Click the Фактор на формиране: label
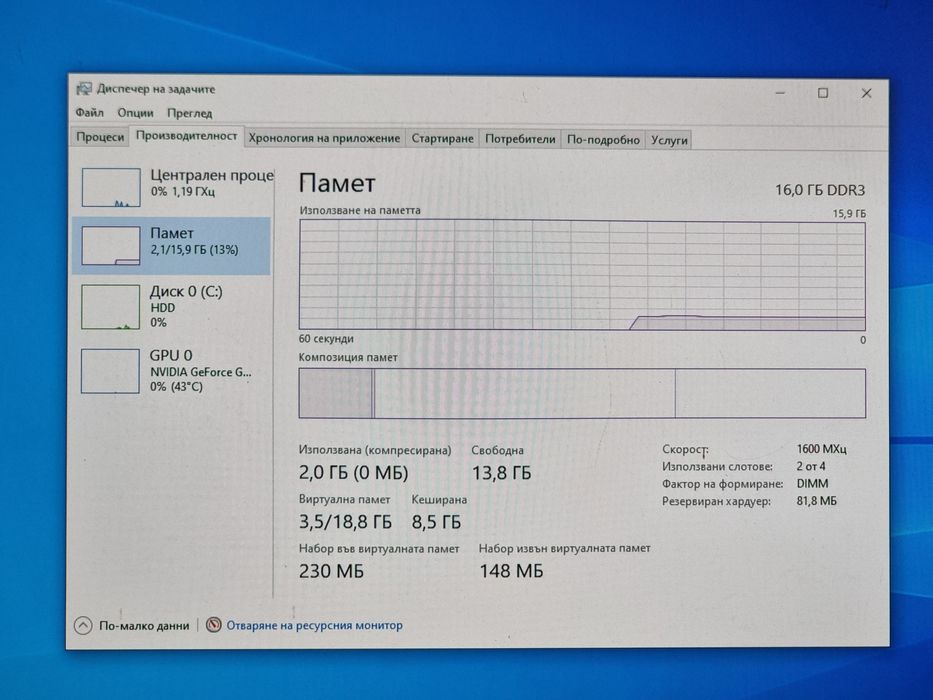933x700 pixels. coord(722,484)
